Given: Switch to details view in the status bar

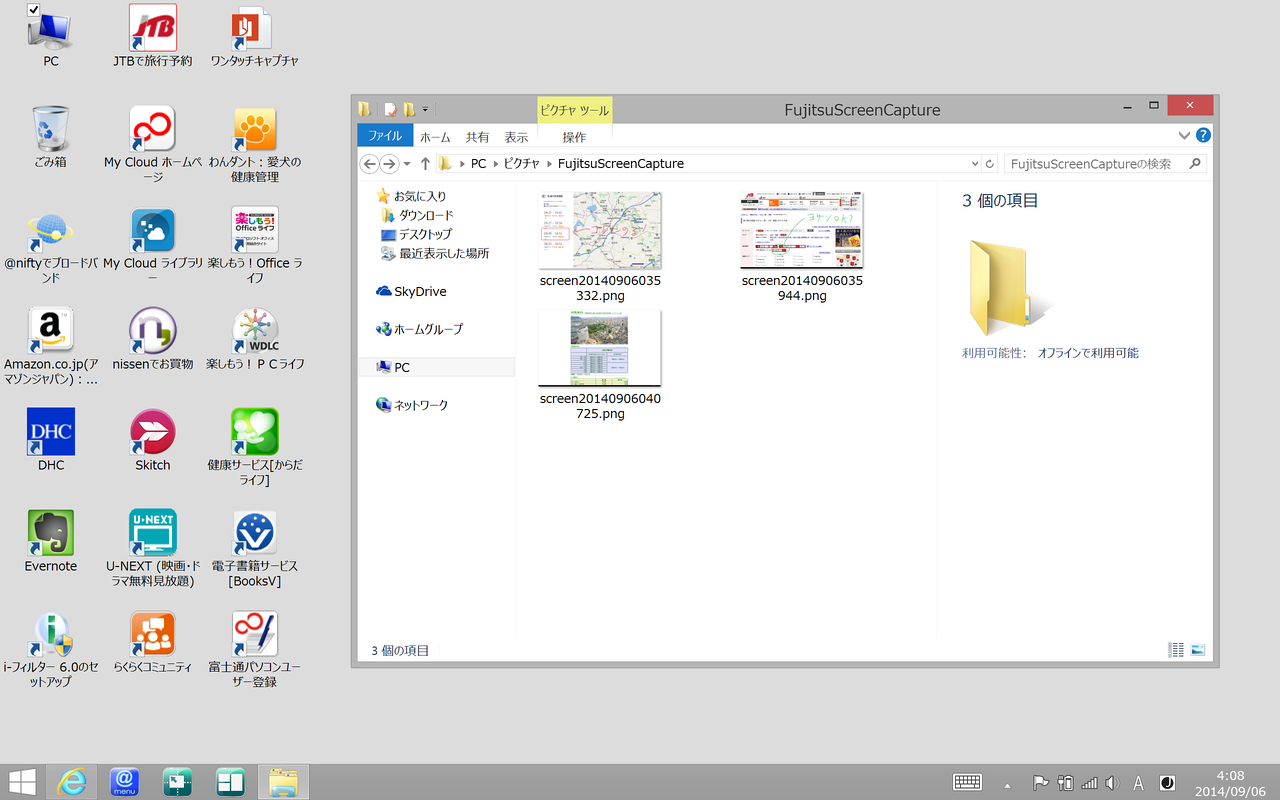Looking at the screenshot, I should 1174,649.
